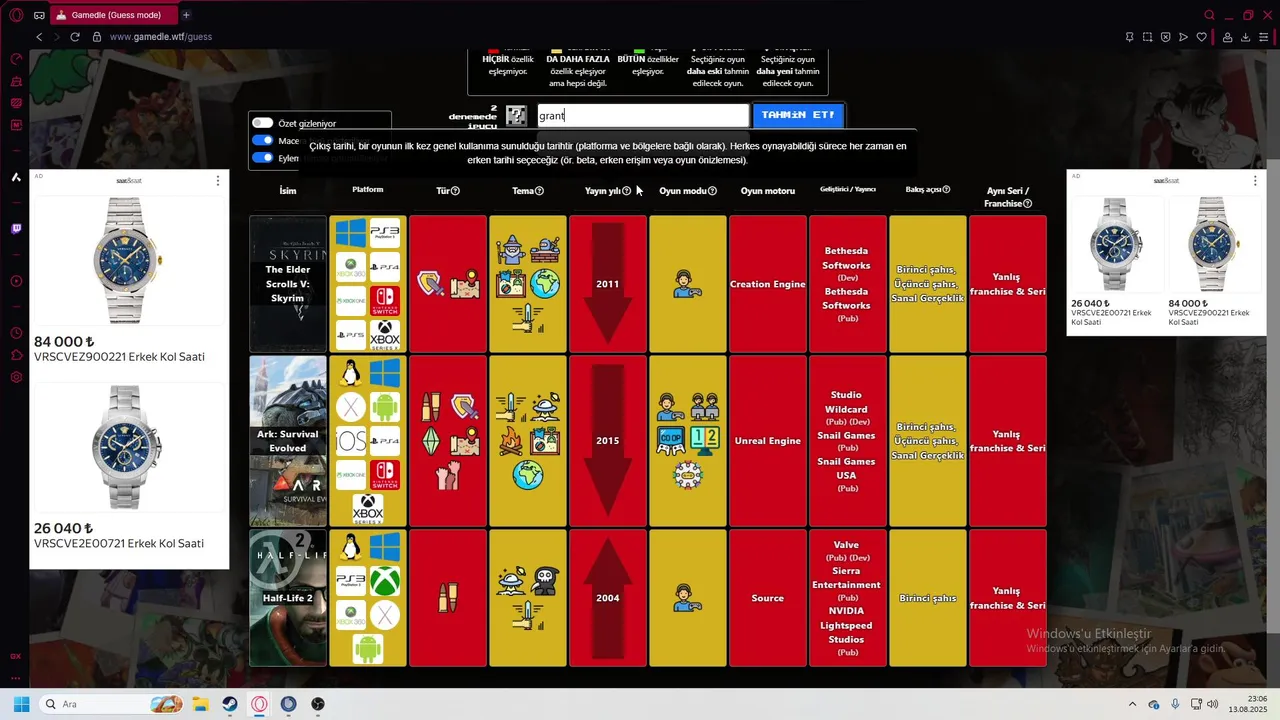This screenshot has height=720, width=1280.
Task: Click the Source engine cell
Action: tap(768, 598)
